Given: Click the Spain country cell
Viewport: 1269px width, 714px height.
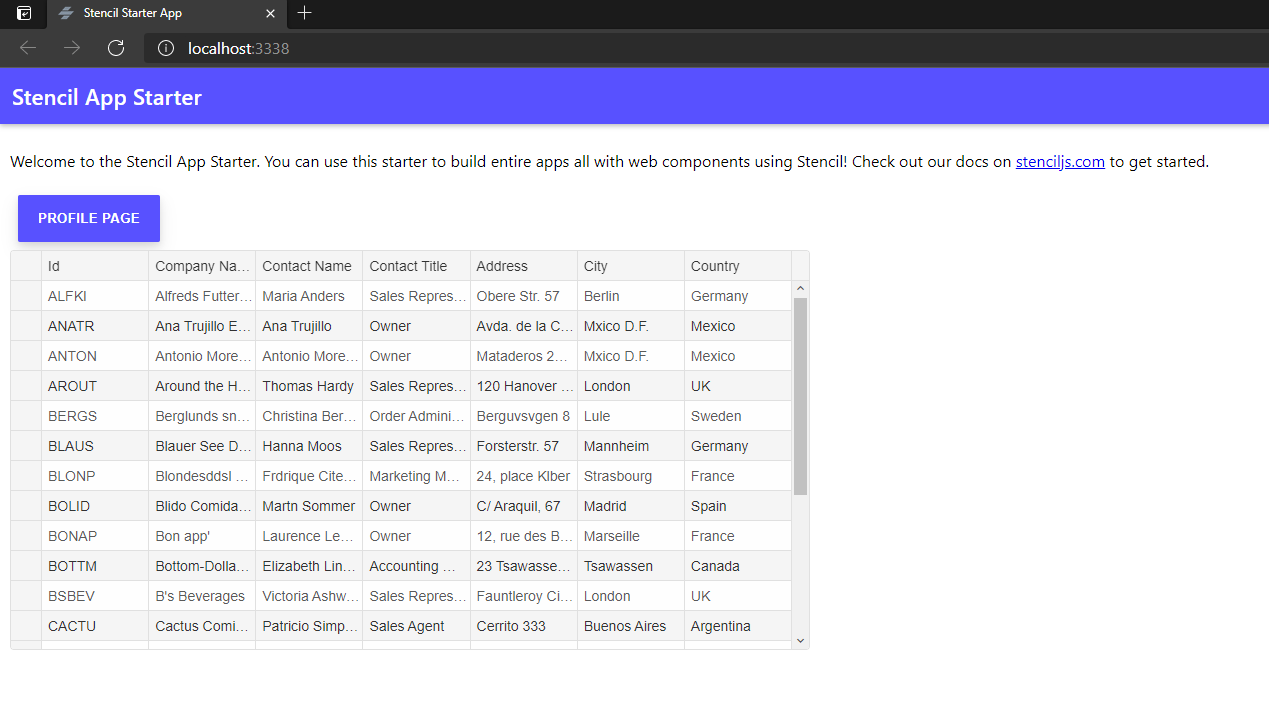Looking at the screenshot, I should (x=738, y=506).
